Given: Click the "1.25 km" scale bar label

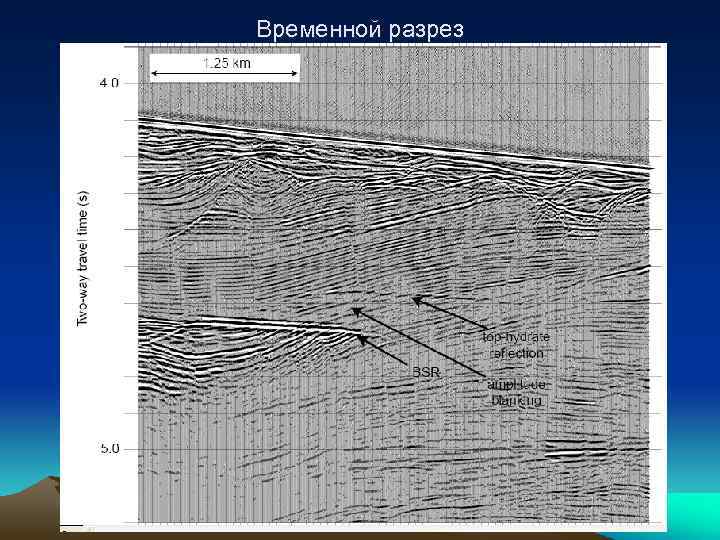Looking at the screenshot, I should (x=227, y=63).
